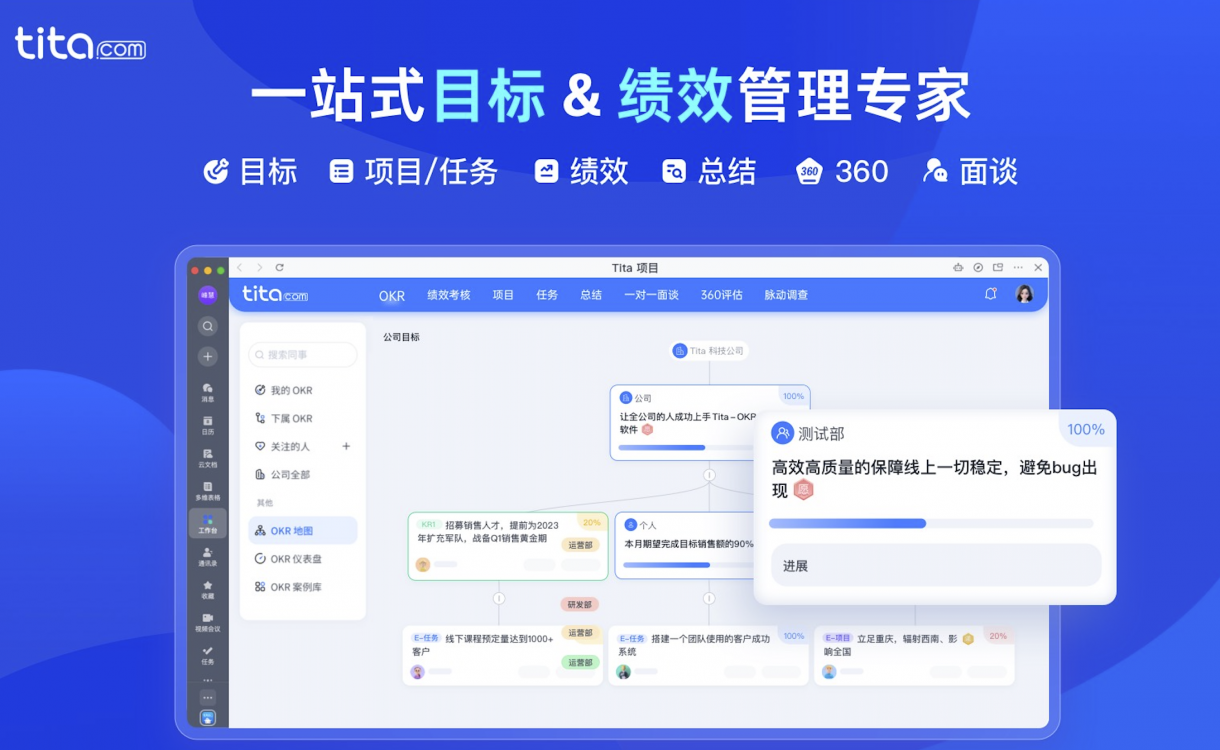1220x750 pixels.
Task: Select the 通讯录 contacts sidebar icon
Action: (x=208, y=556)
